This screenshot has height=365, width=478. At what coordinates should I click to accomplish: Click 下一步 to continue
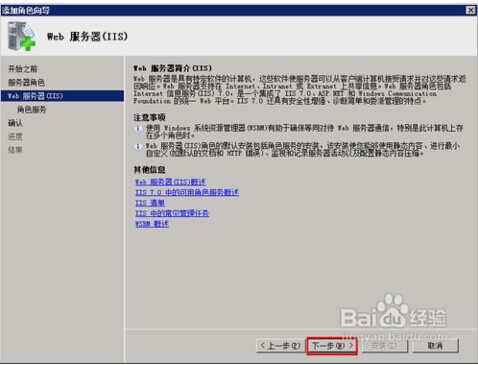(332, 346)
